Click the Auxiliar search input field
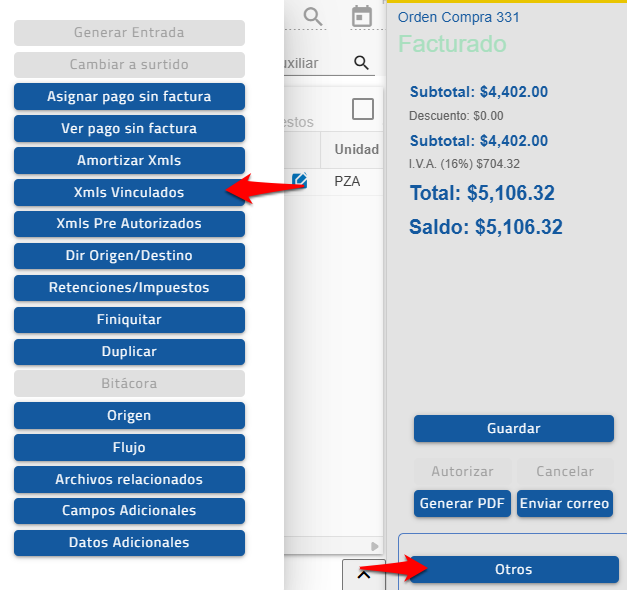627x590 pixels. 315,63
